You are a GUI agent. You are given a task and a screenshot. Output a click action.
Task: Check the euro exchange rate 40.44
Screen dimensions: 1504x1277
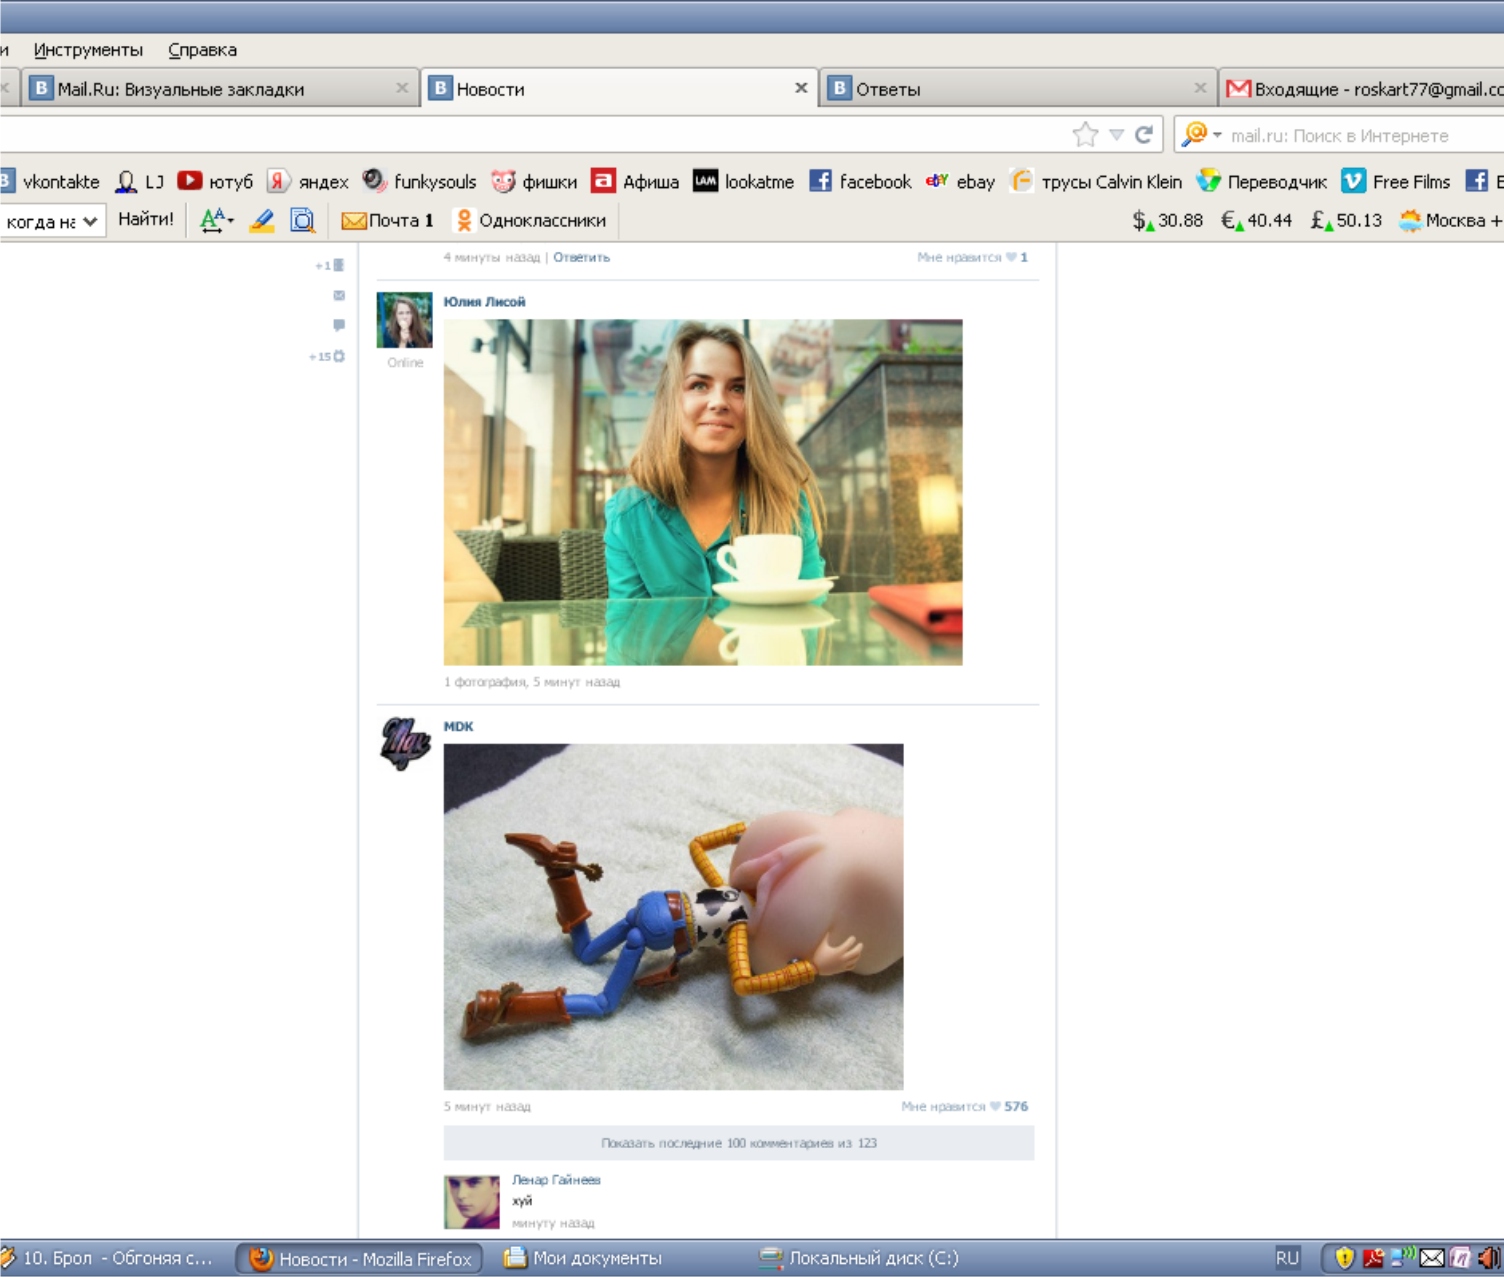coord(1256,220)
